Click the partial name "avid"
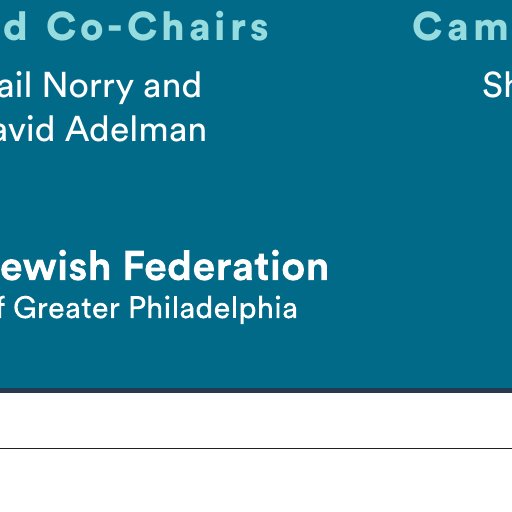The image size is (512, 512). 27,129
